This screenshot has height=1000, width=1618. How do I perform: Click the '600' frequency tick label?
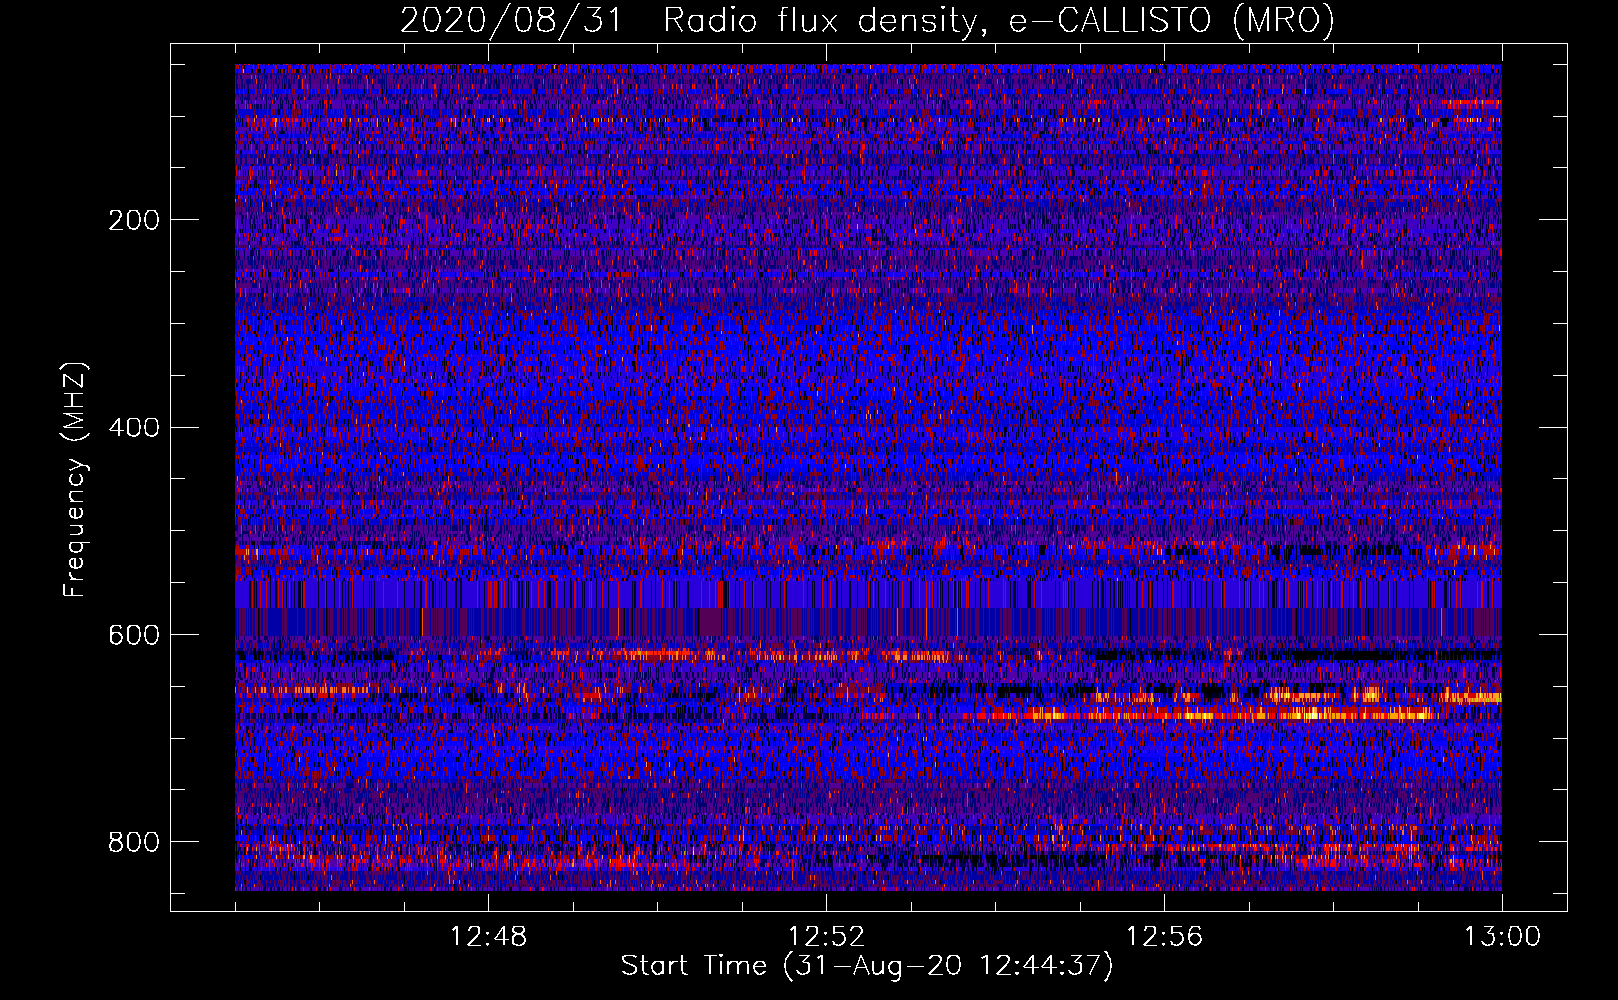click(x=134, y=636)
